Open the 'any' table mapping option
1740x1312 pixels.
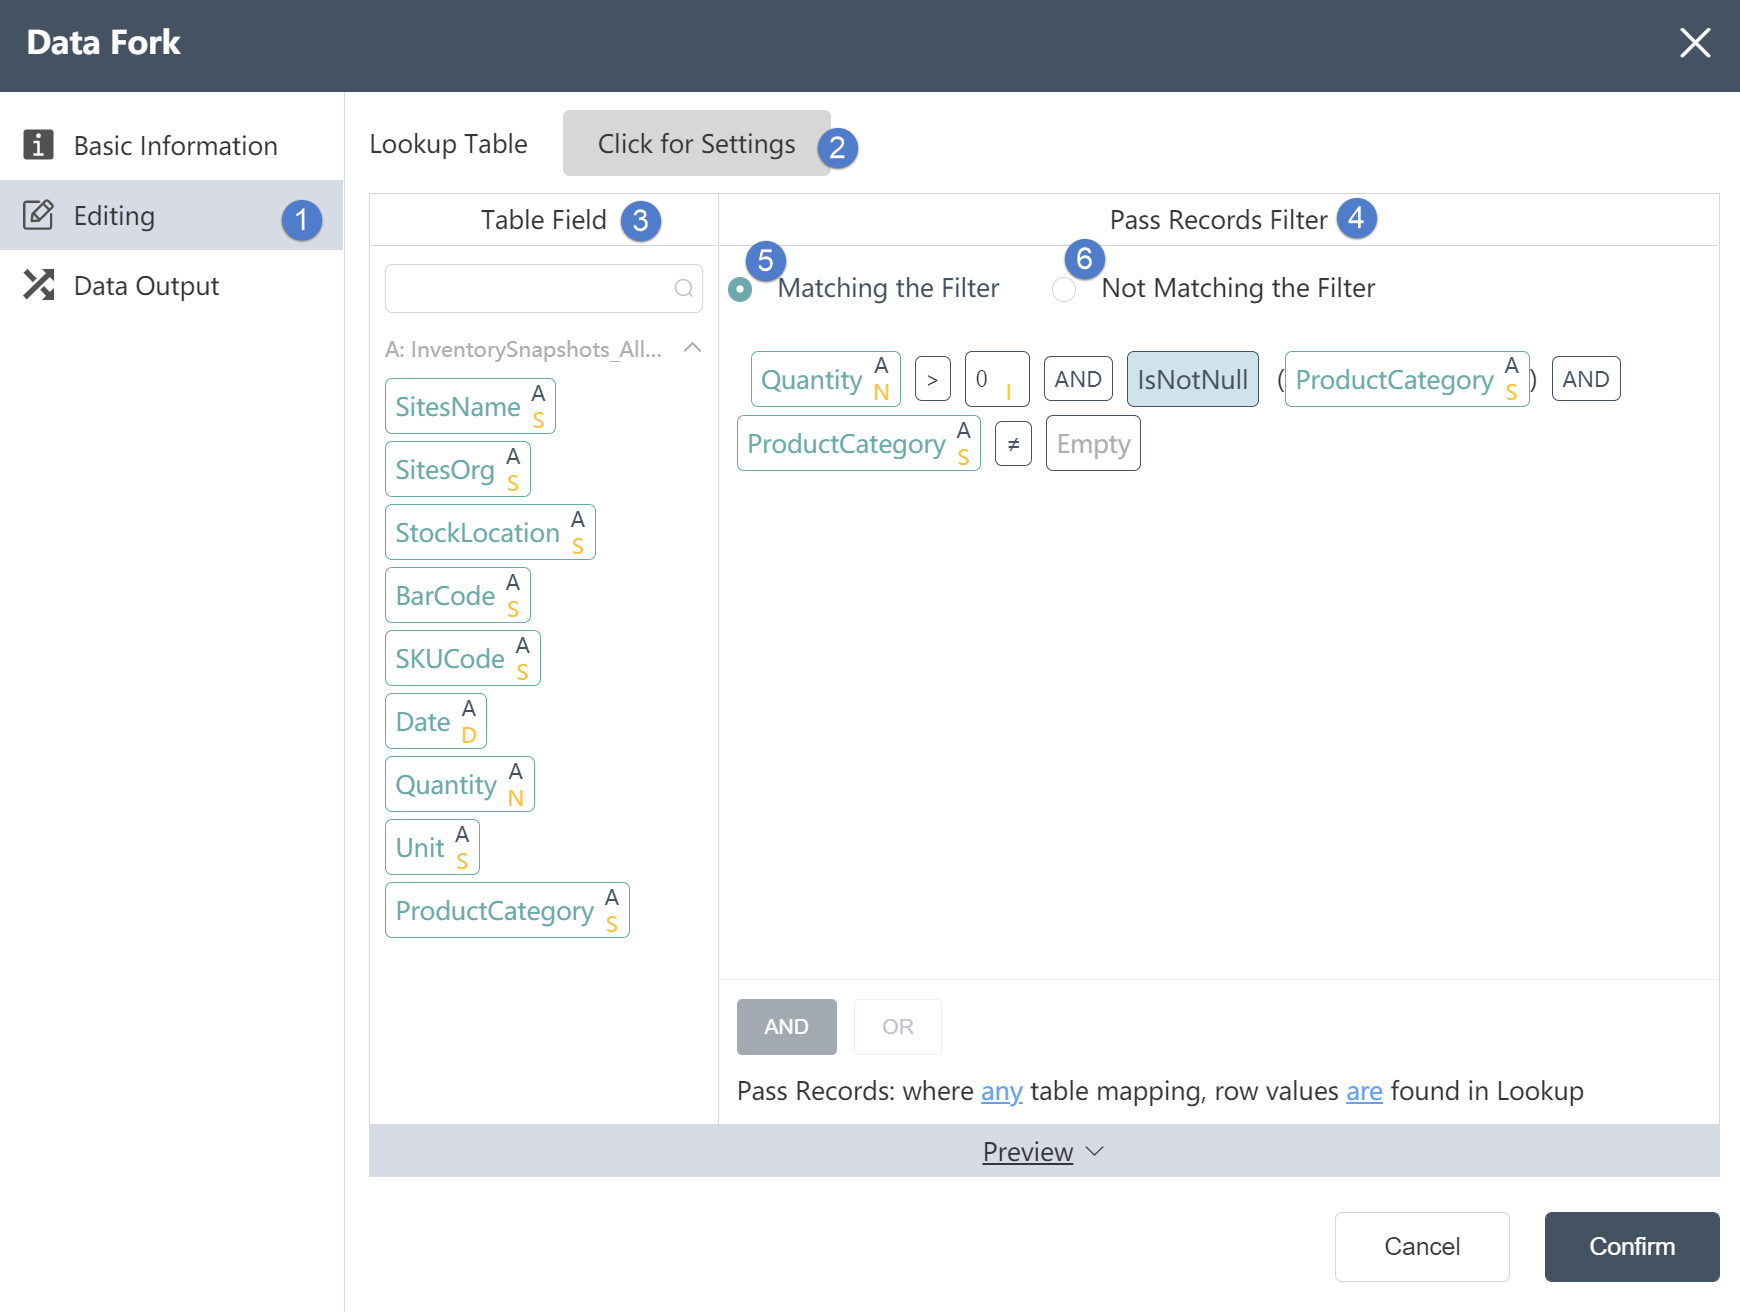pos(1001,1091)
